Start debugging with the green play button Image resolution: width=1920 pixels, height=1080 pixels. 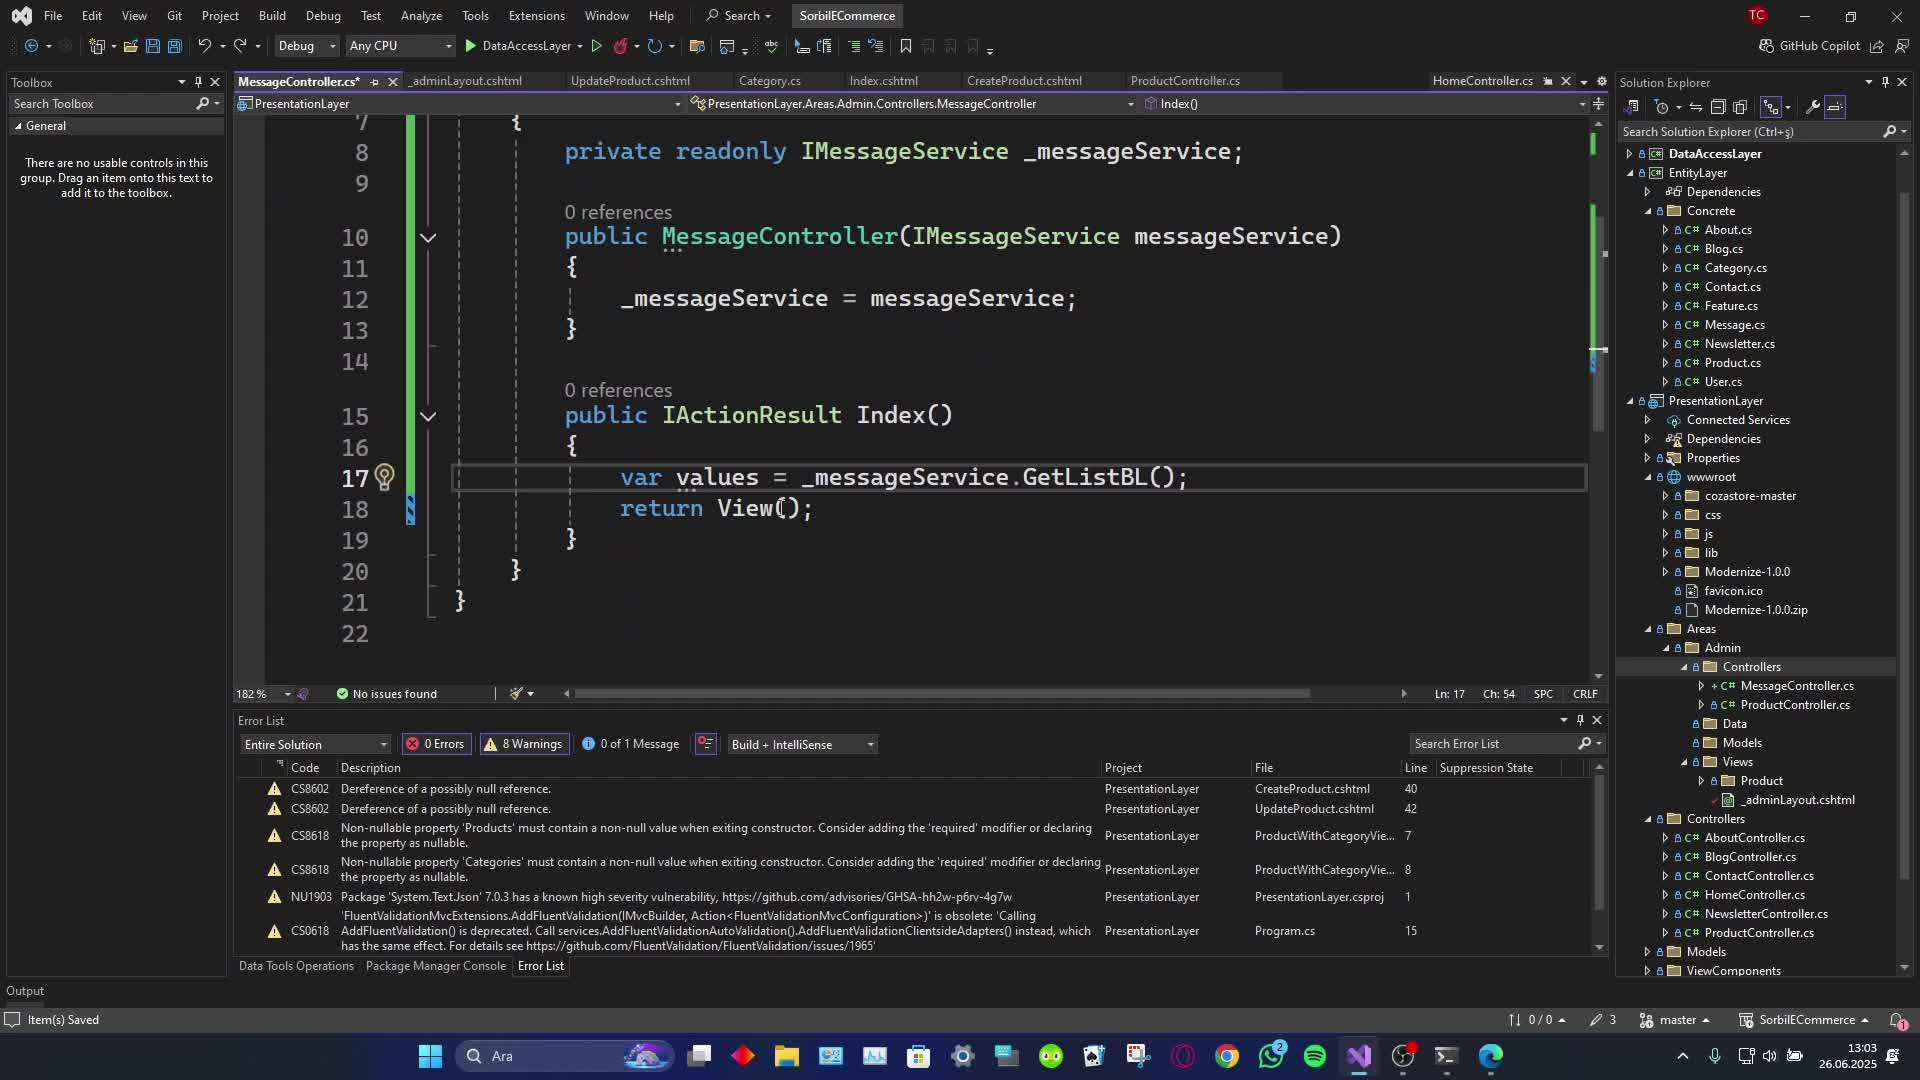(471, 46)
